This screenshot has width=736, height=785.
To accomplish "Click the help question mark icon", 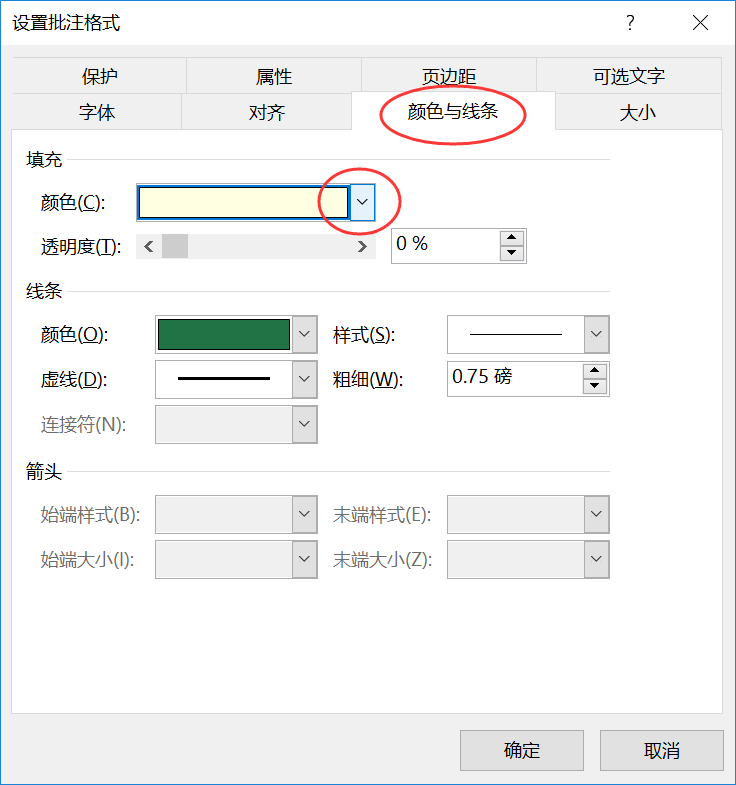I will tap(630, 23).
